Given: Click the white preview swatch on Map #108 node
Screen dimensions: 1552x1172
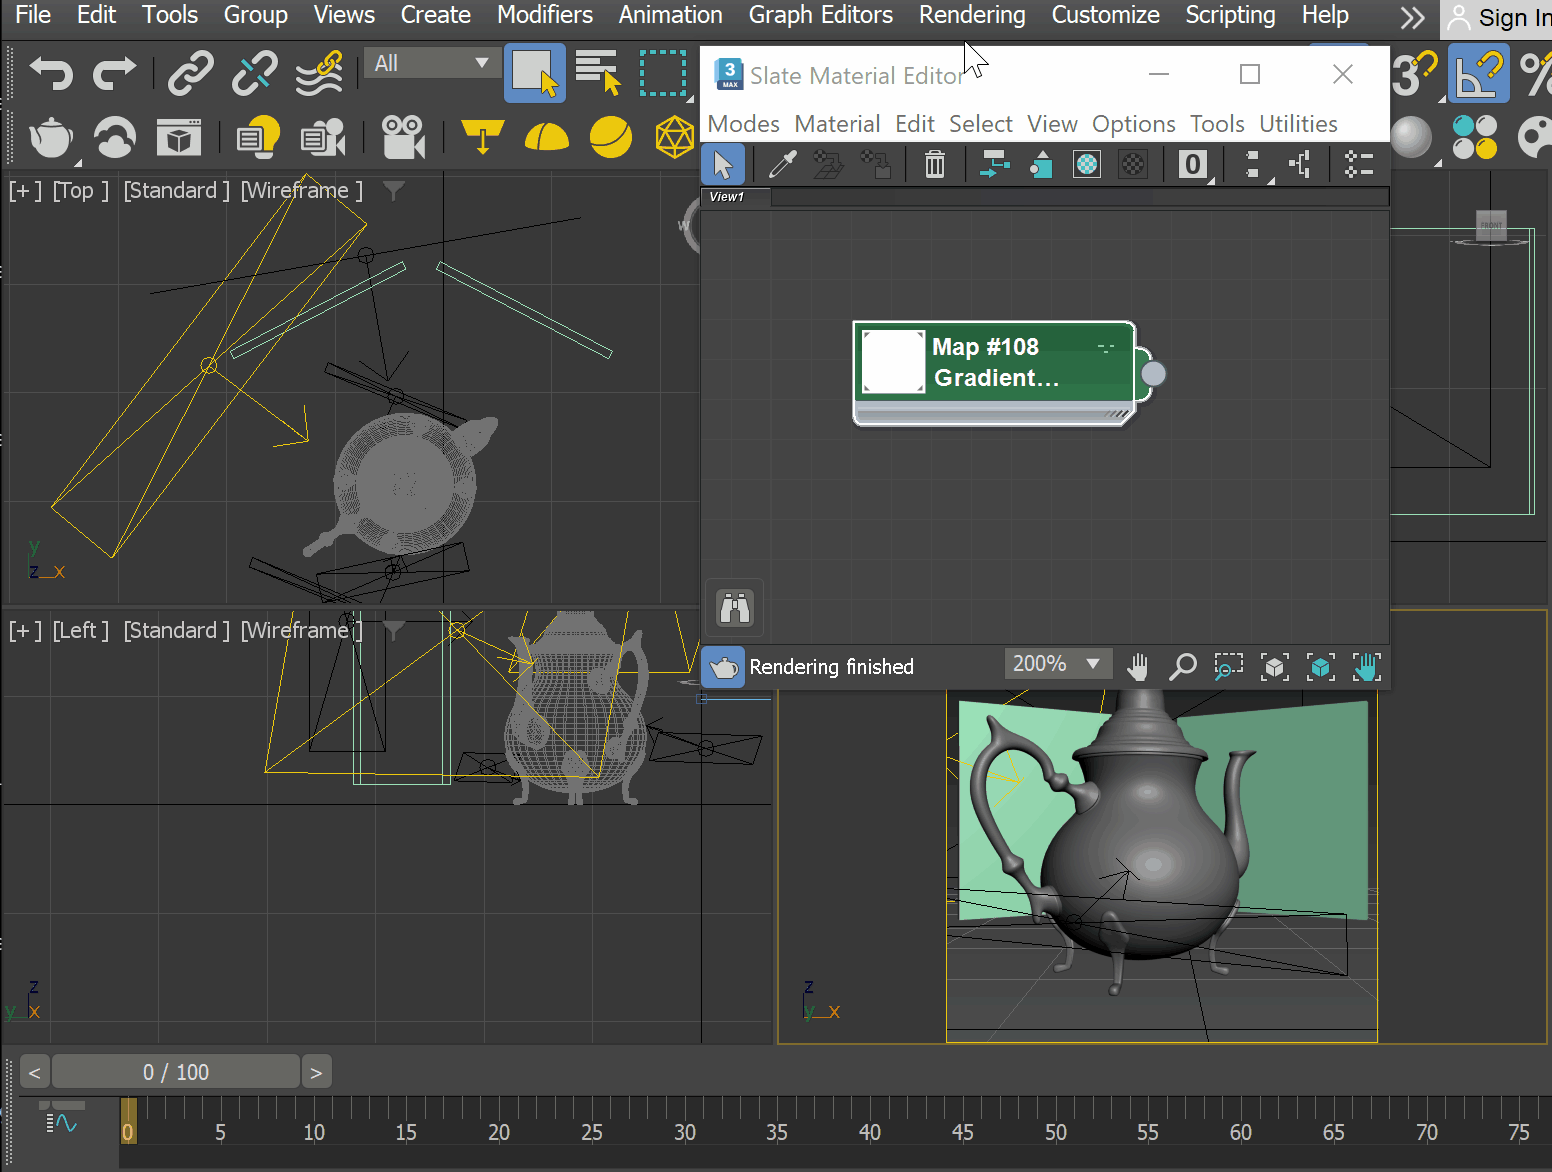Looking at the screenshot, I should click(x=893, y=362).
